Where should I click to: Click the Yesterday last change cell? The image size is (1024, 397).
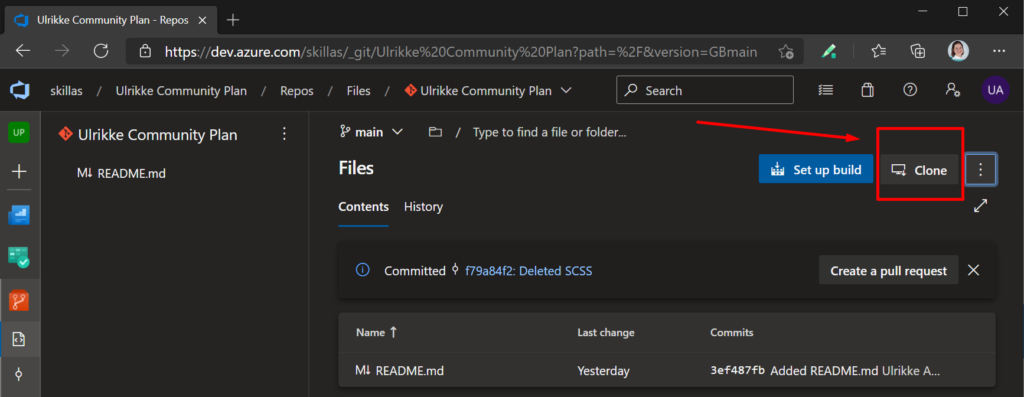pos(603,371)
